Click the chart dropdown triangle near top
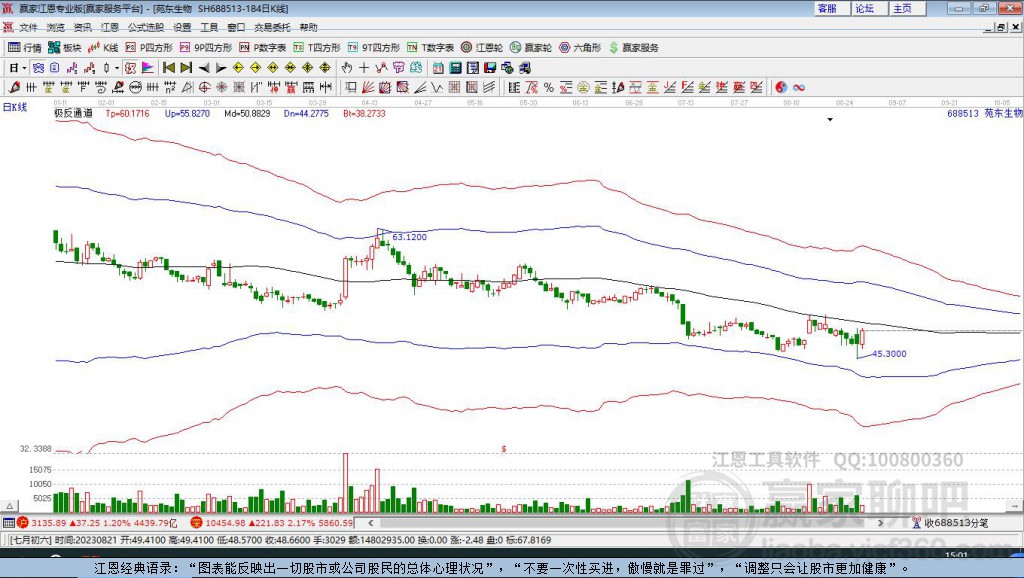The image size is (1024, 578). (830, 120)
